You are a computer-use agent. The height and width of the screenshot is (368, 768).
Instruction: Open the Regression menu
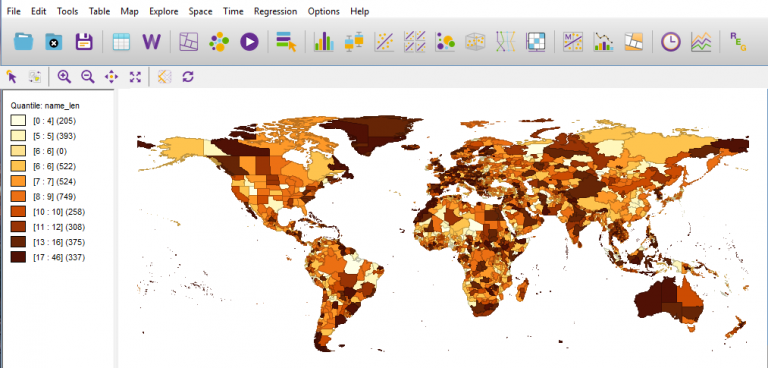[x=275, y=11]
